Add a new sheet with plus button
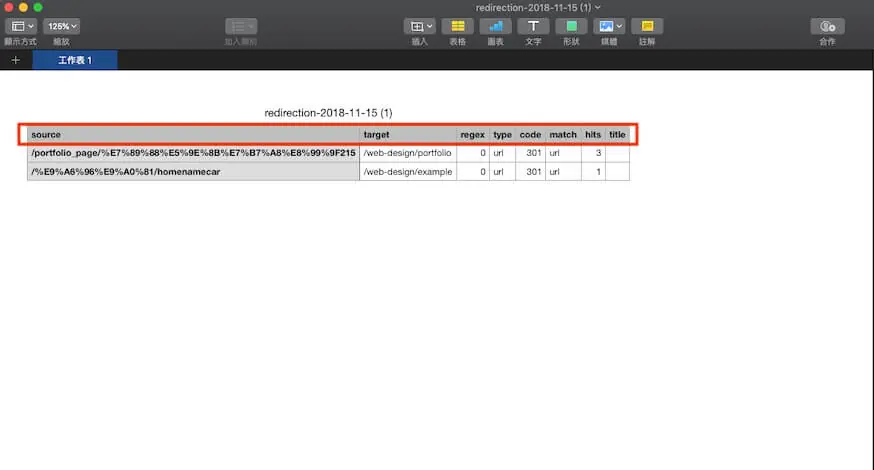The image size is (874, 470). 16,60
